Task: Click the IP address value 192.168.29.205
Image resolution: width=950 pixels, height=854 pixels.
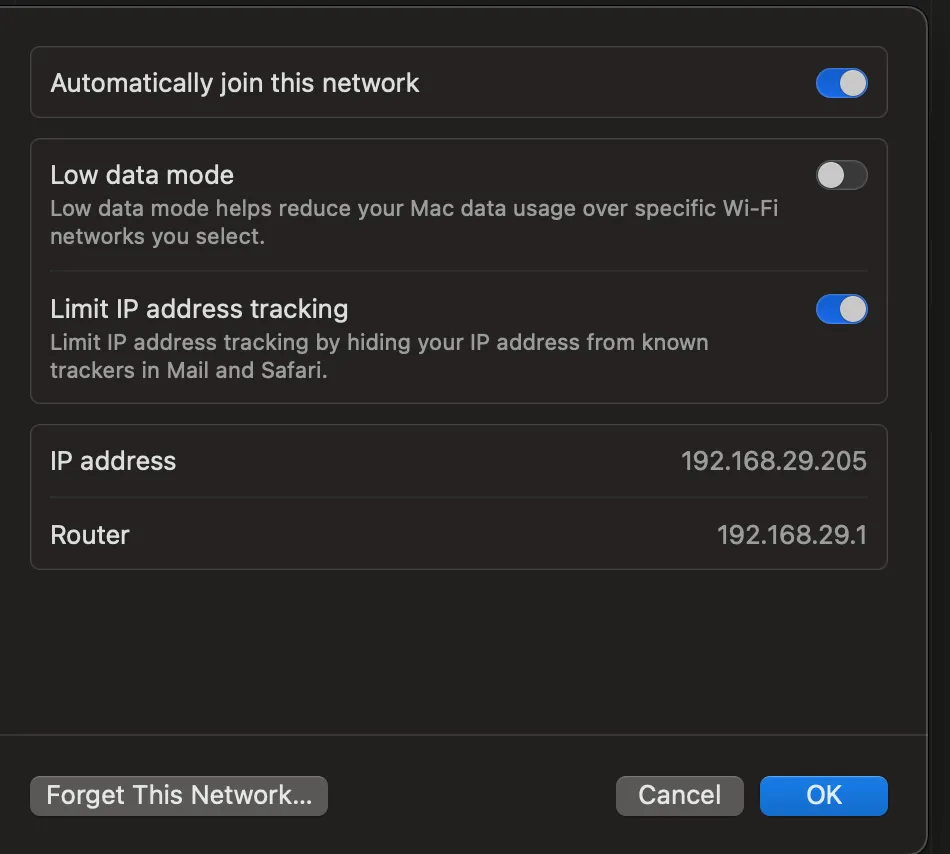Action: tap(773, 461)
